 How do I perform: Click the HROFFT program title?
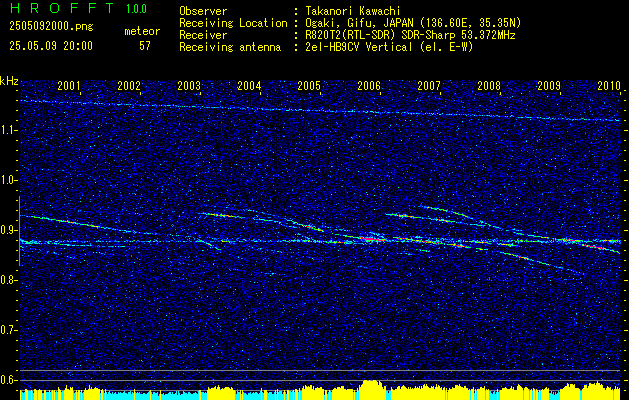point(61,8)
